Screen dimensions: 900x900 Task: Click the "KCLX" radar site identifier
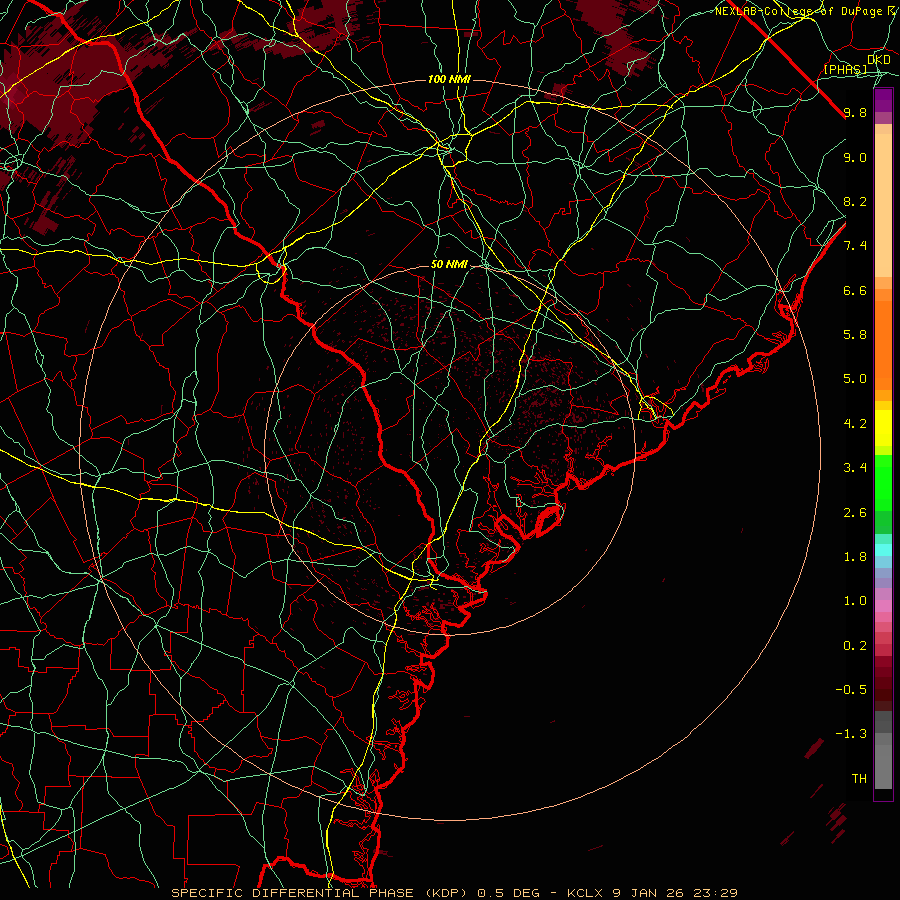click(587, 893)
